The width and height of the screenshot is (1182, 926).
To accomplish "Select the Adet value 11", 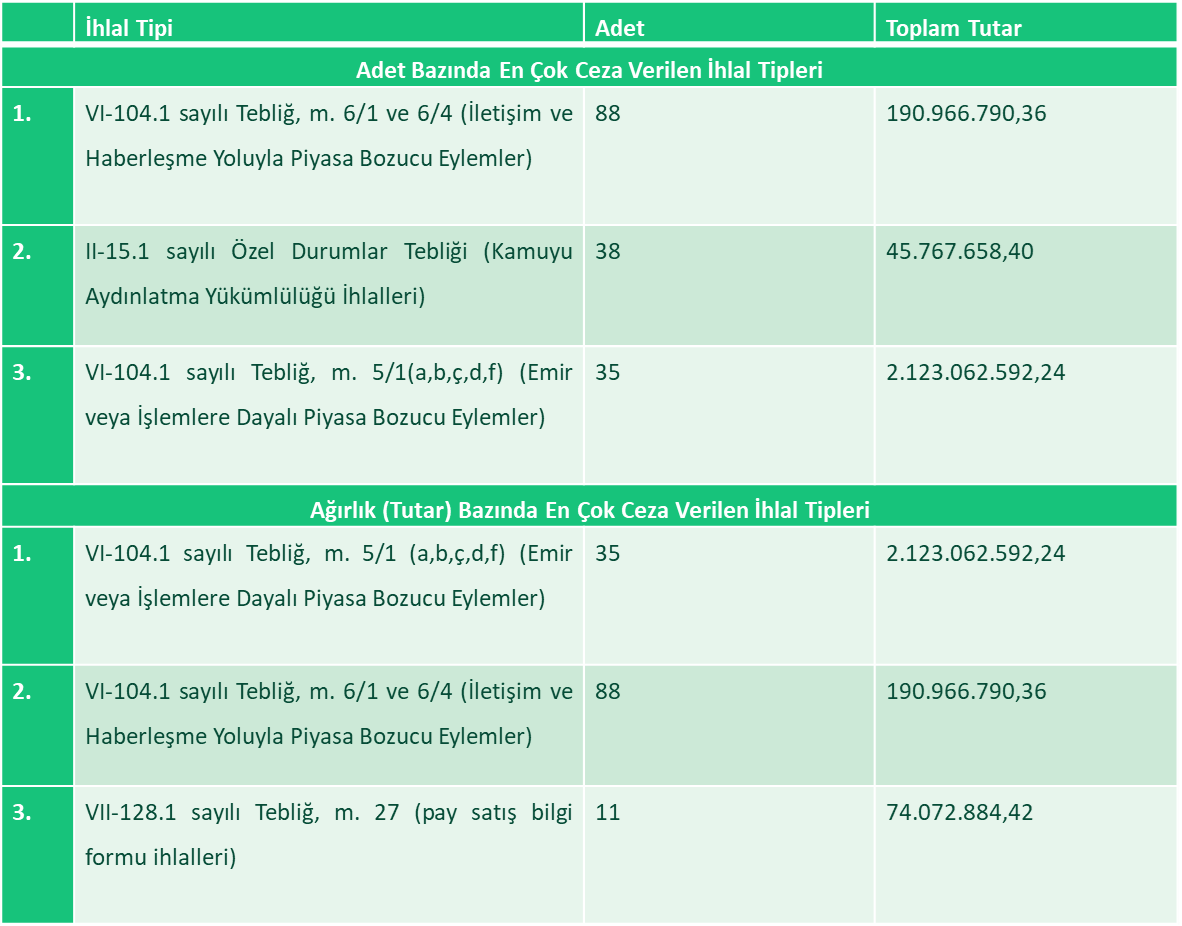I will [x=607, y=812].
